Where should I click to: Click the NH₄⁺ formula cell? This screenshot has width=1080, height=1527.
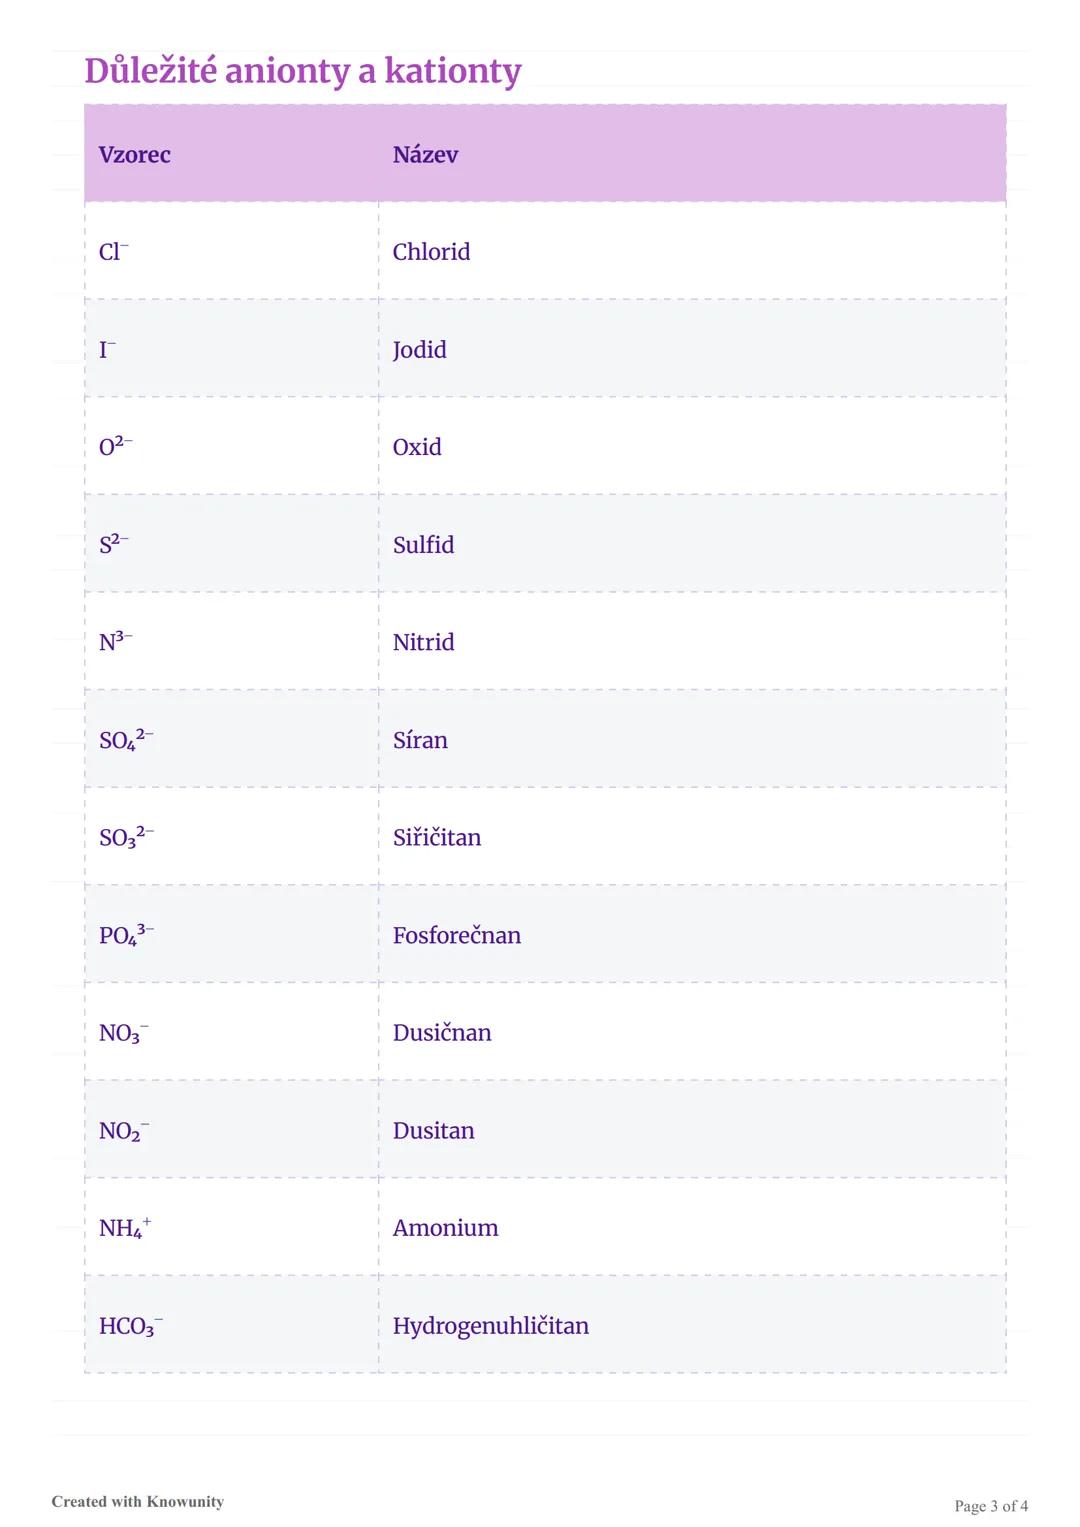click(x=125, y=1228)
